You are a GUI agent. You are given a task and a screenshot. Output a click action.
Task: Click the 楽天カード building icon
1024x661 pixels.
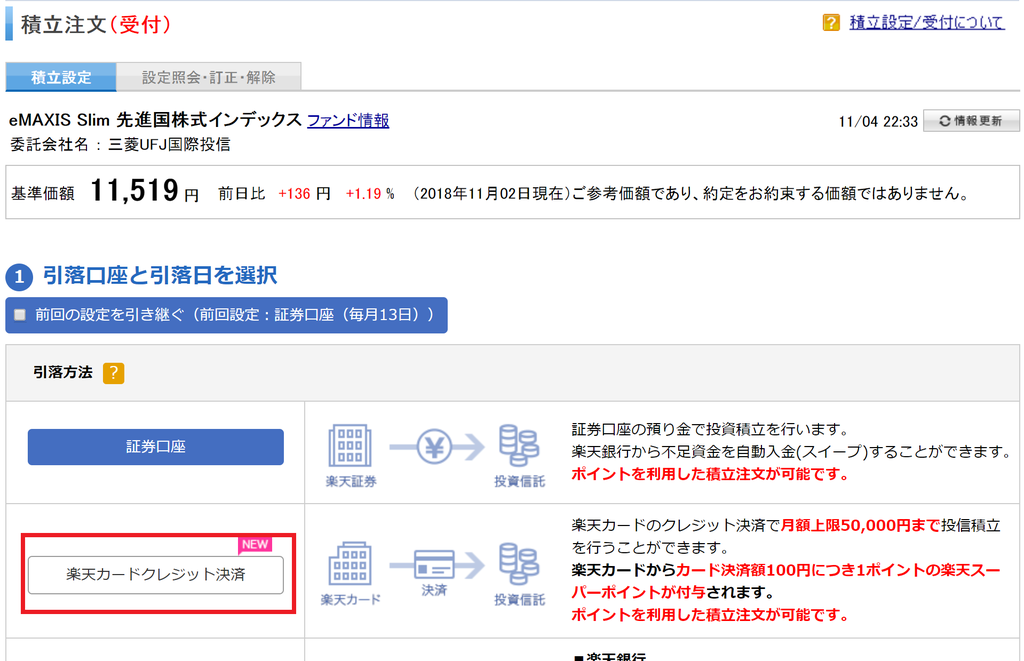[x=350, y=563]
